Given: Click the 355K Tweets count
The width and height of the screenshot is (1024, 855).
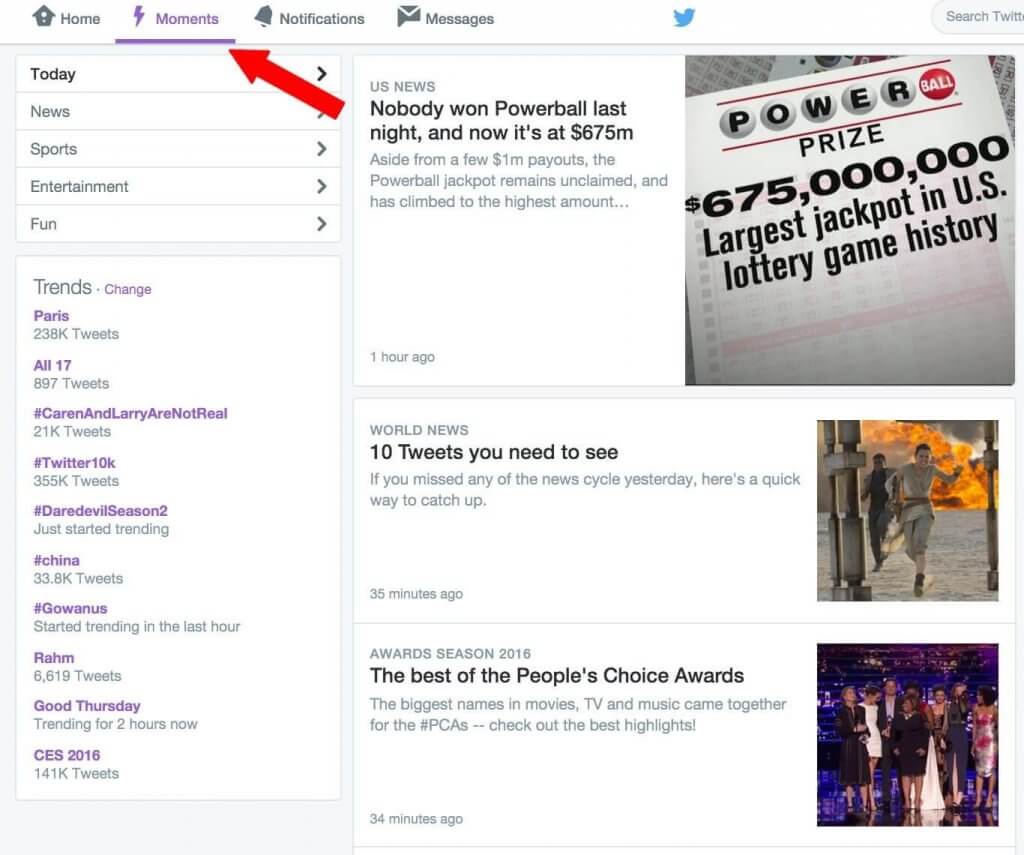Looking at the screenshot, I should click(x=76, y=481).
